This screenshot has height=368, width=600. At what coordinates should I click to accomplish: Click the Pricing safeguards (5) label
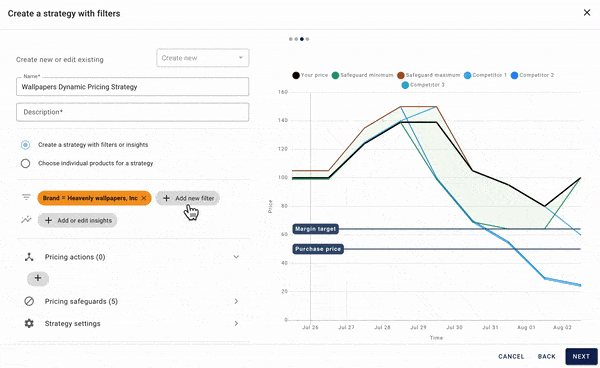(81, 301)
